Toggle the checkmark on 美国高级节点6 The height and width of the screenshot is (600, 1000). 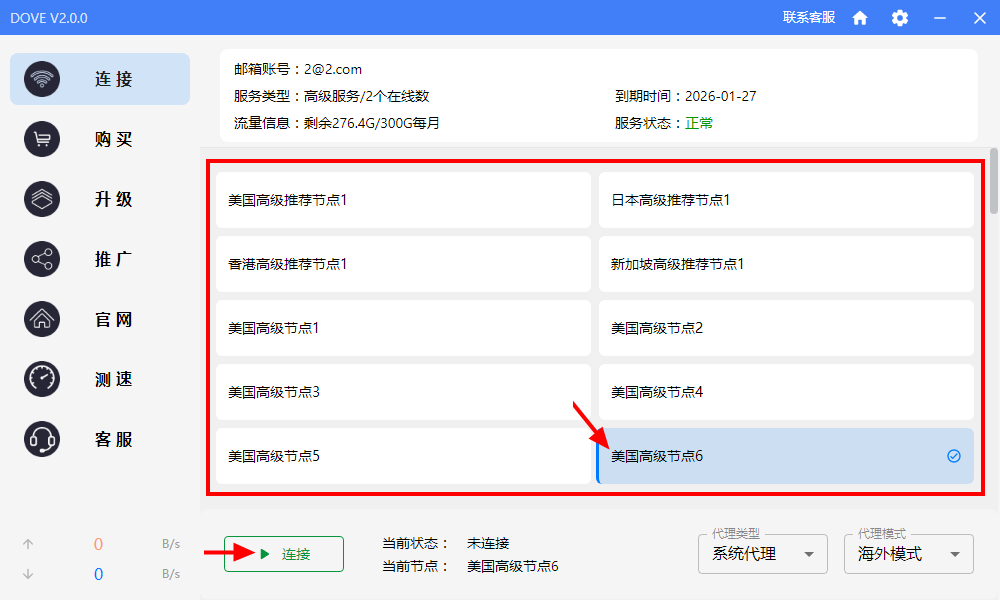pyautogui.click(x=953, y=456)
